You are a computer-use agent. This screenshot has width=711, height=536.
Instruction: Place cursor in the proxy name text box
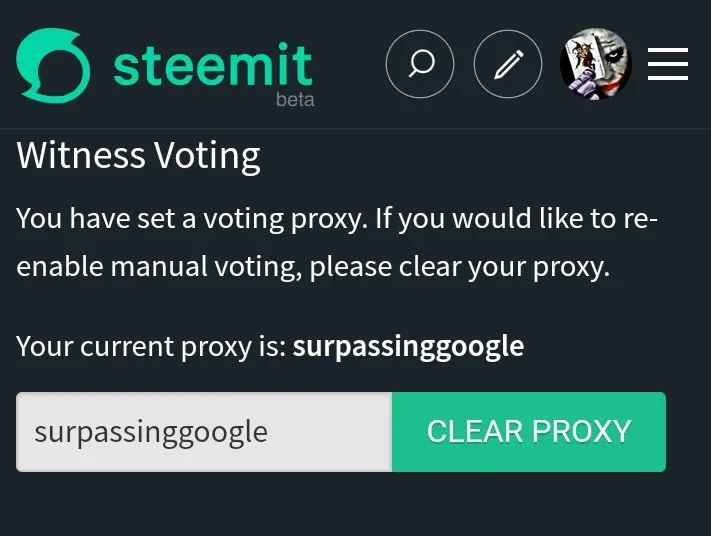tap(204, 432)
